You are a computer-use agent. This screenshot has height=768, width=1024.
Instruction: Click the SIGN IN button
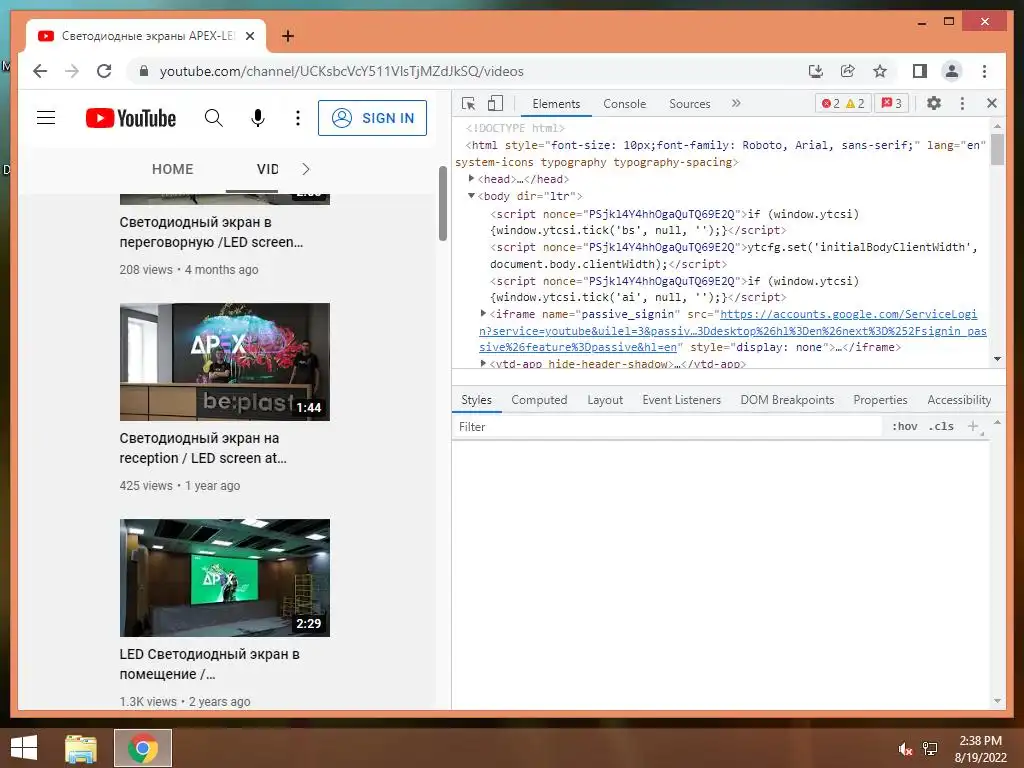(x=372, y=118)
